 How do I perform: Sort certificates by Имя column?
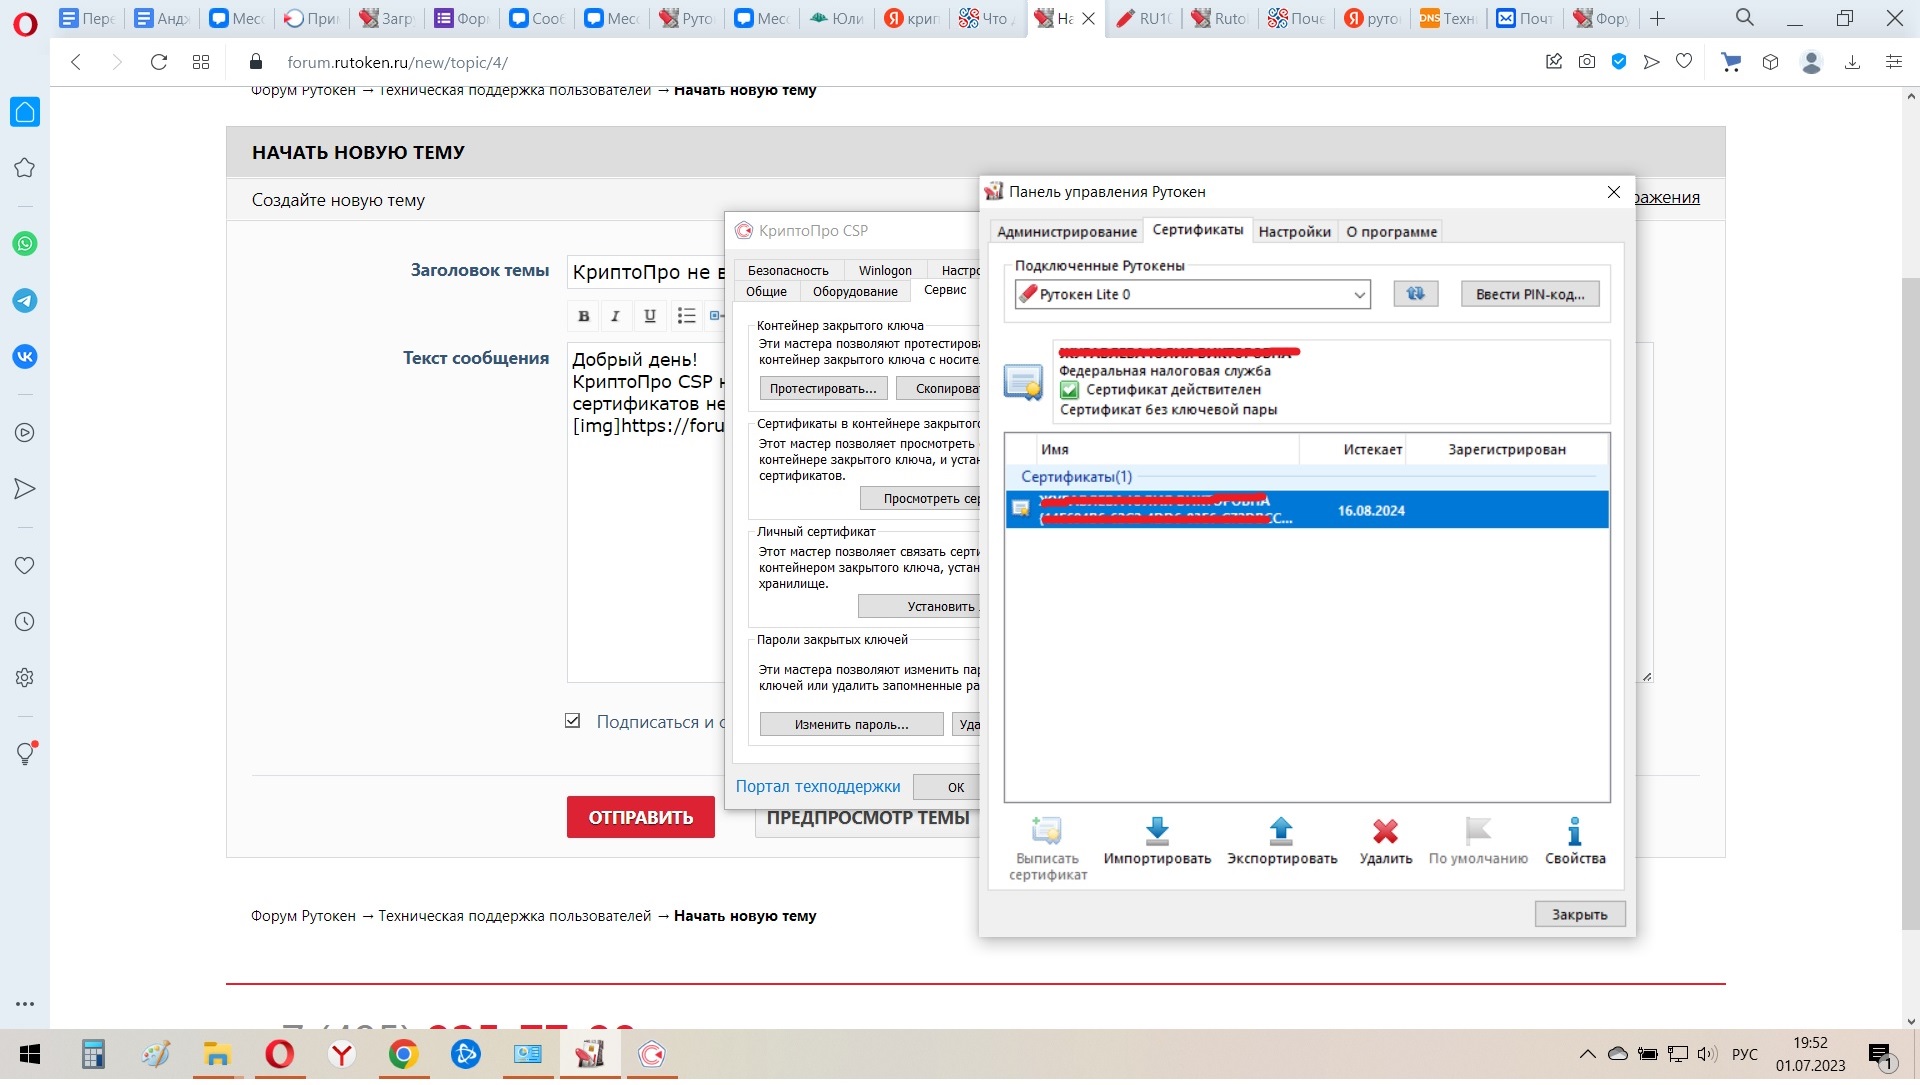tap(1054, 450)
